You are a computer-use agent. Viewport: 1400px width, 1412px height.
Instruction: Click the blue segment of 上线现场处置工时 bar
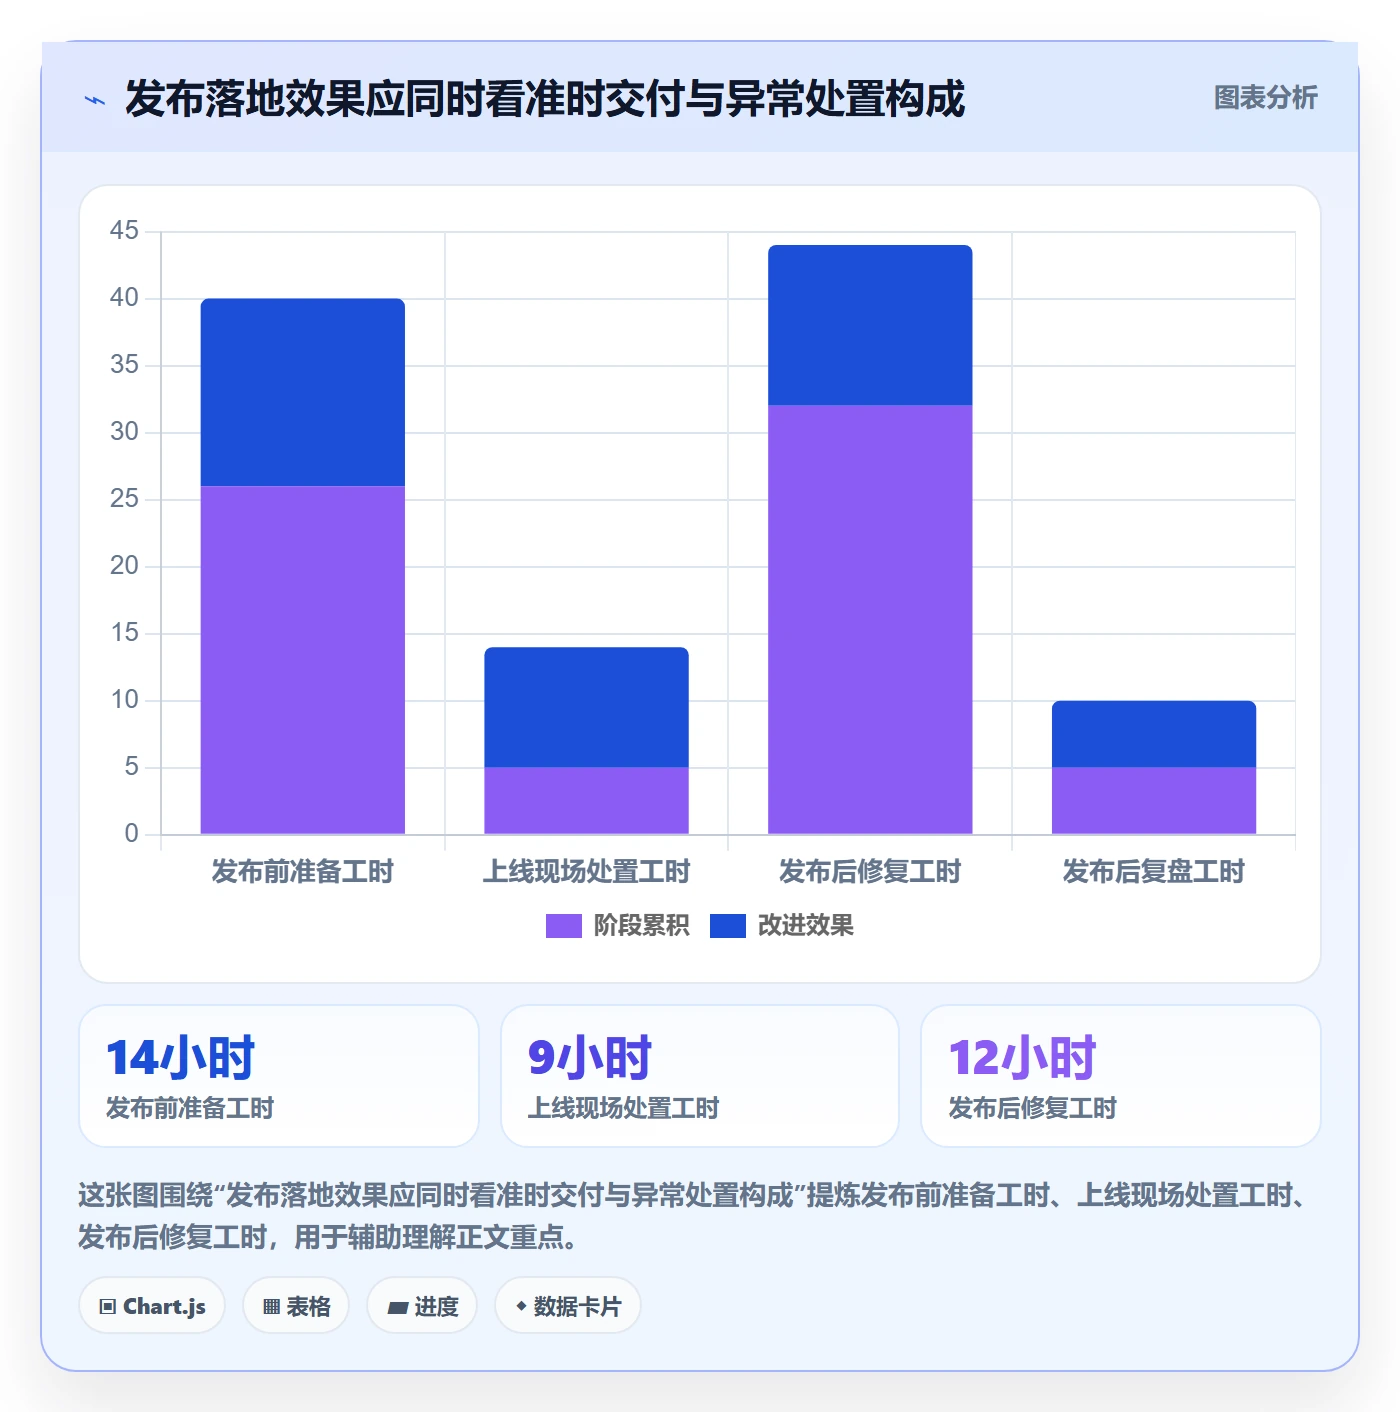tap(587, 707)
